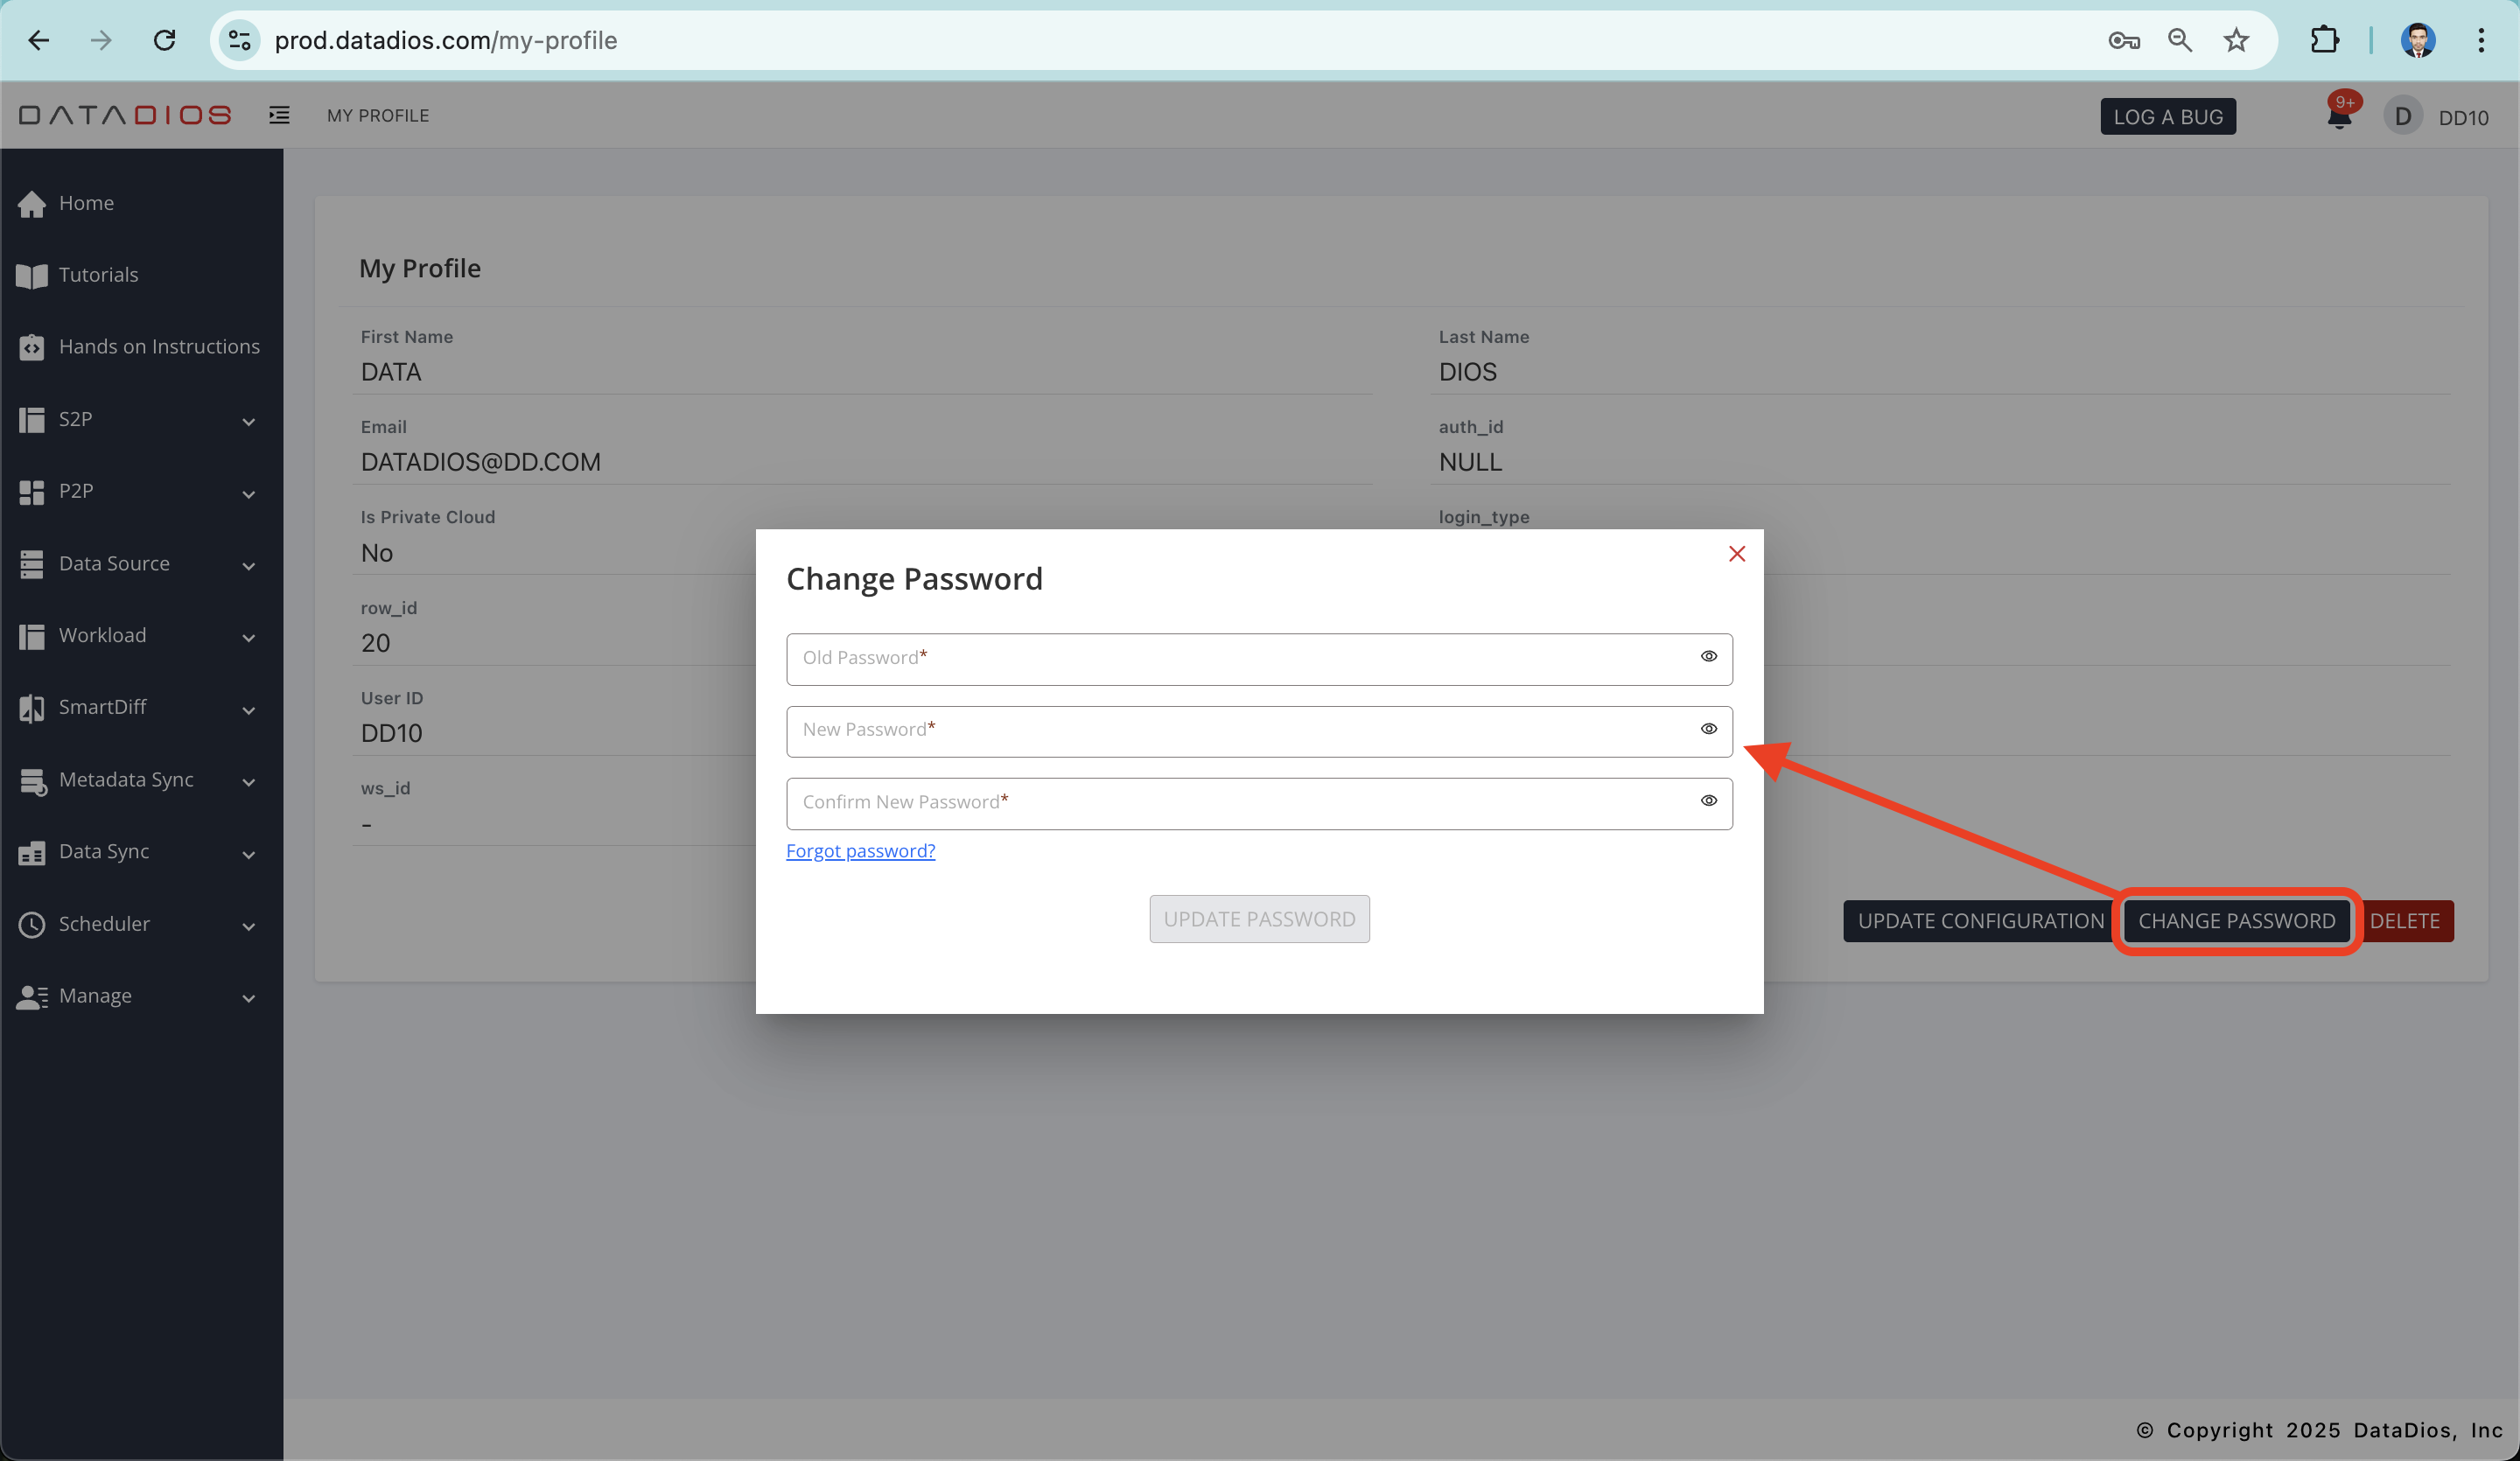The width and height of the screenshot is (2520, 1461).
Task: Click browser bookmark star icon
Action: point(2236,40)
